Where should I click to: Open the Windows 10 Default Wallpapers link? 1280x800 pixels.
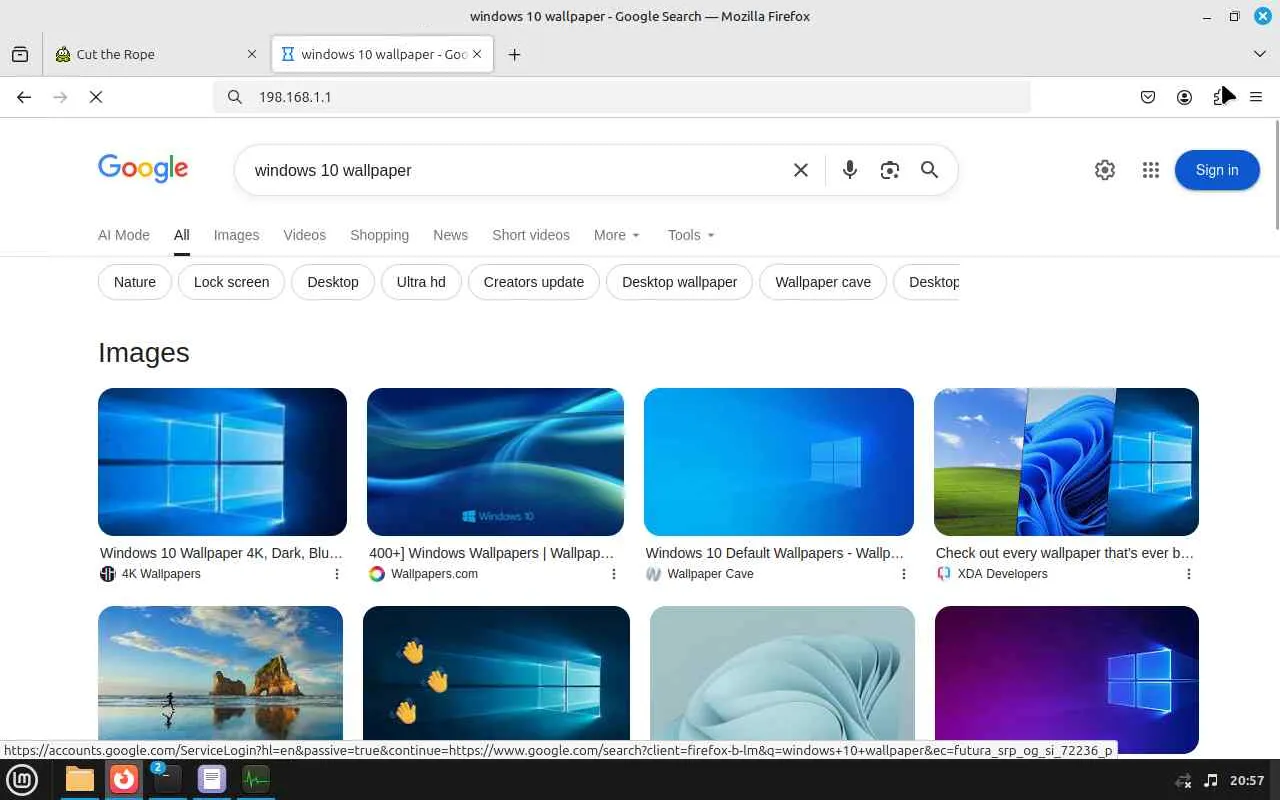pos(775,553)
